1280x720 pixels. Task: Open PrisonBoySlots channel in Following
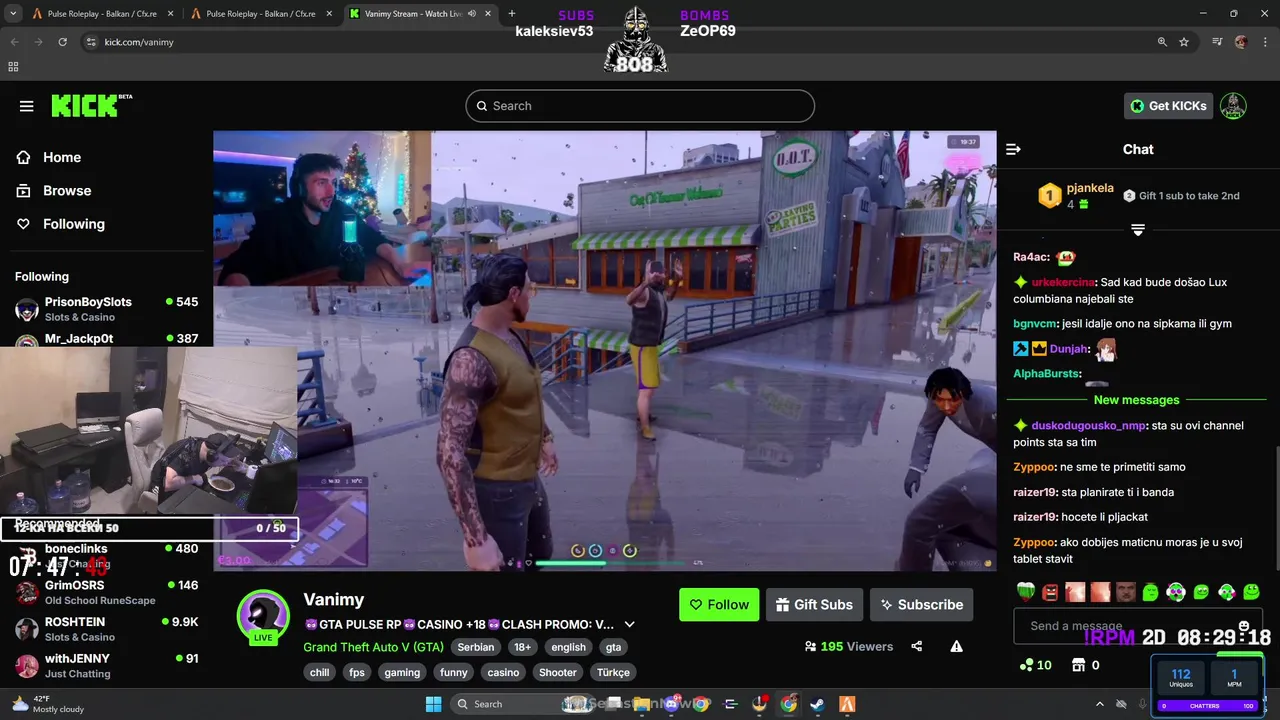click(x=106, y=308)
